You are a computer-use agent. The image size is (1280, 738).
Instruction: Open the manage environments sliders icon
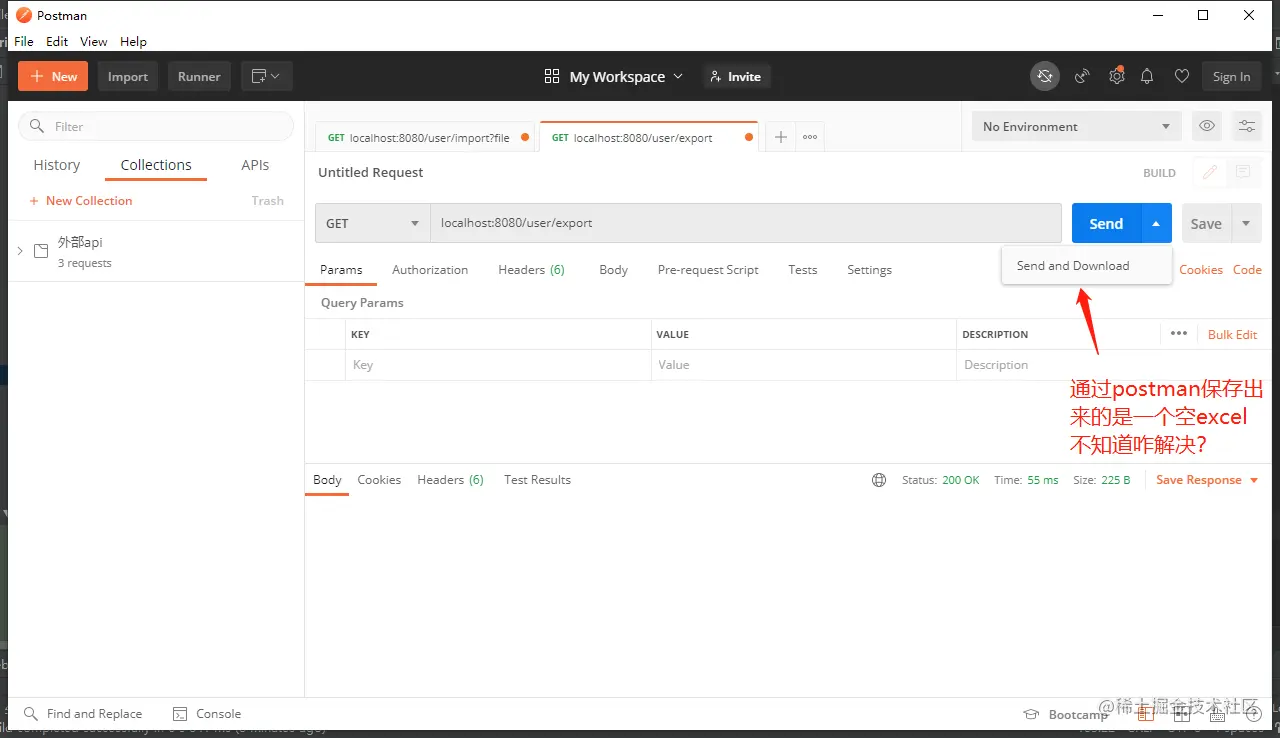click(x=1247, y=126)
